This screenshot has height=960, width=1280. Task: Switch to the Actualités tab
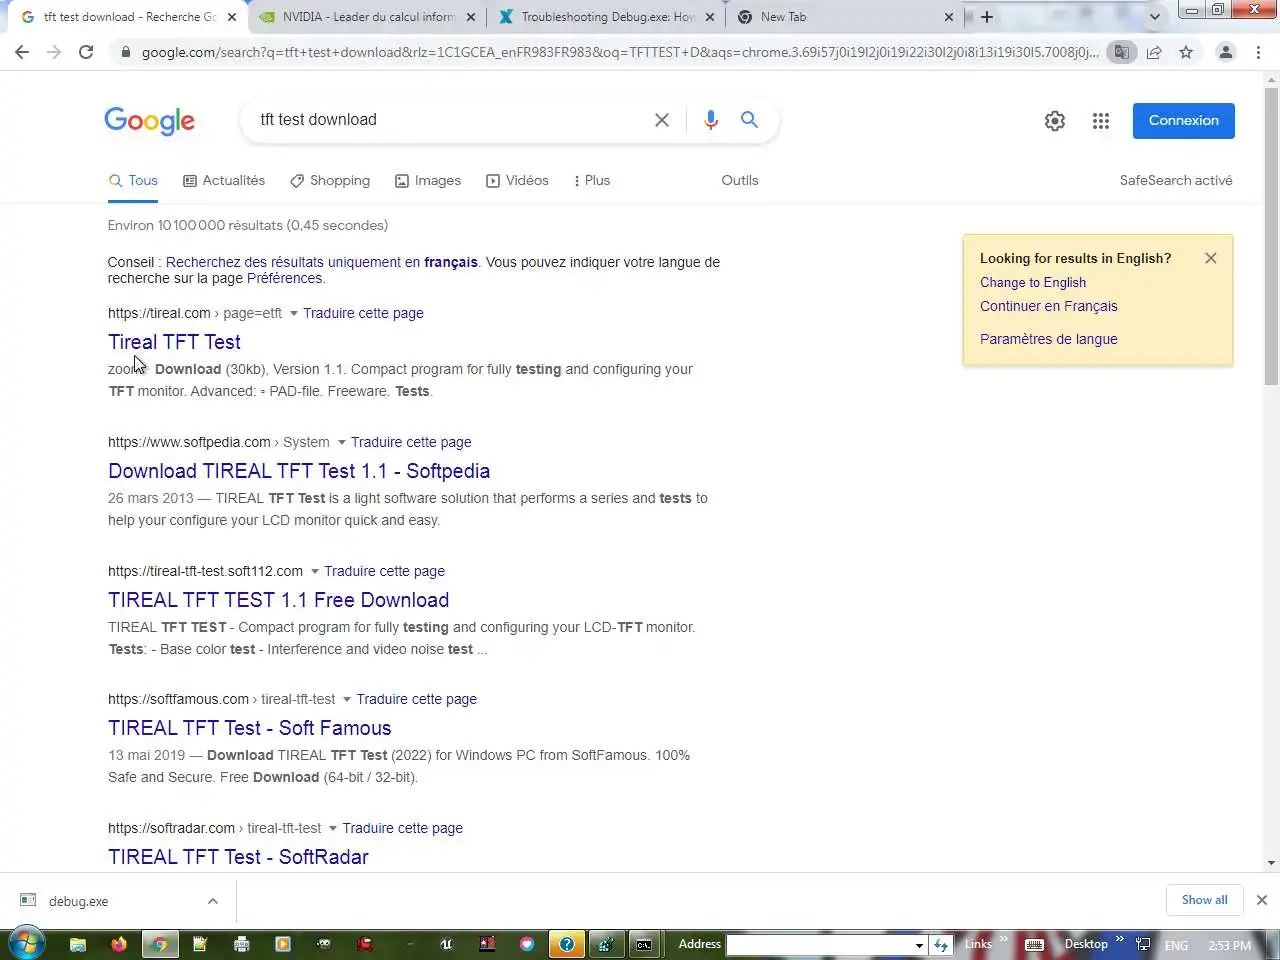click(224, 181)
